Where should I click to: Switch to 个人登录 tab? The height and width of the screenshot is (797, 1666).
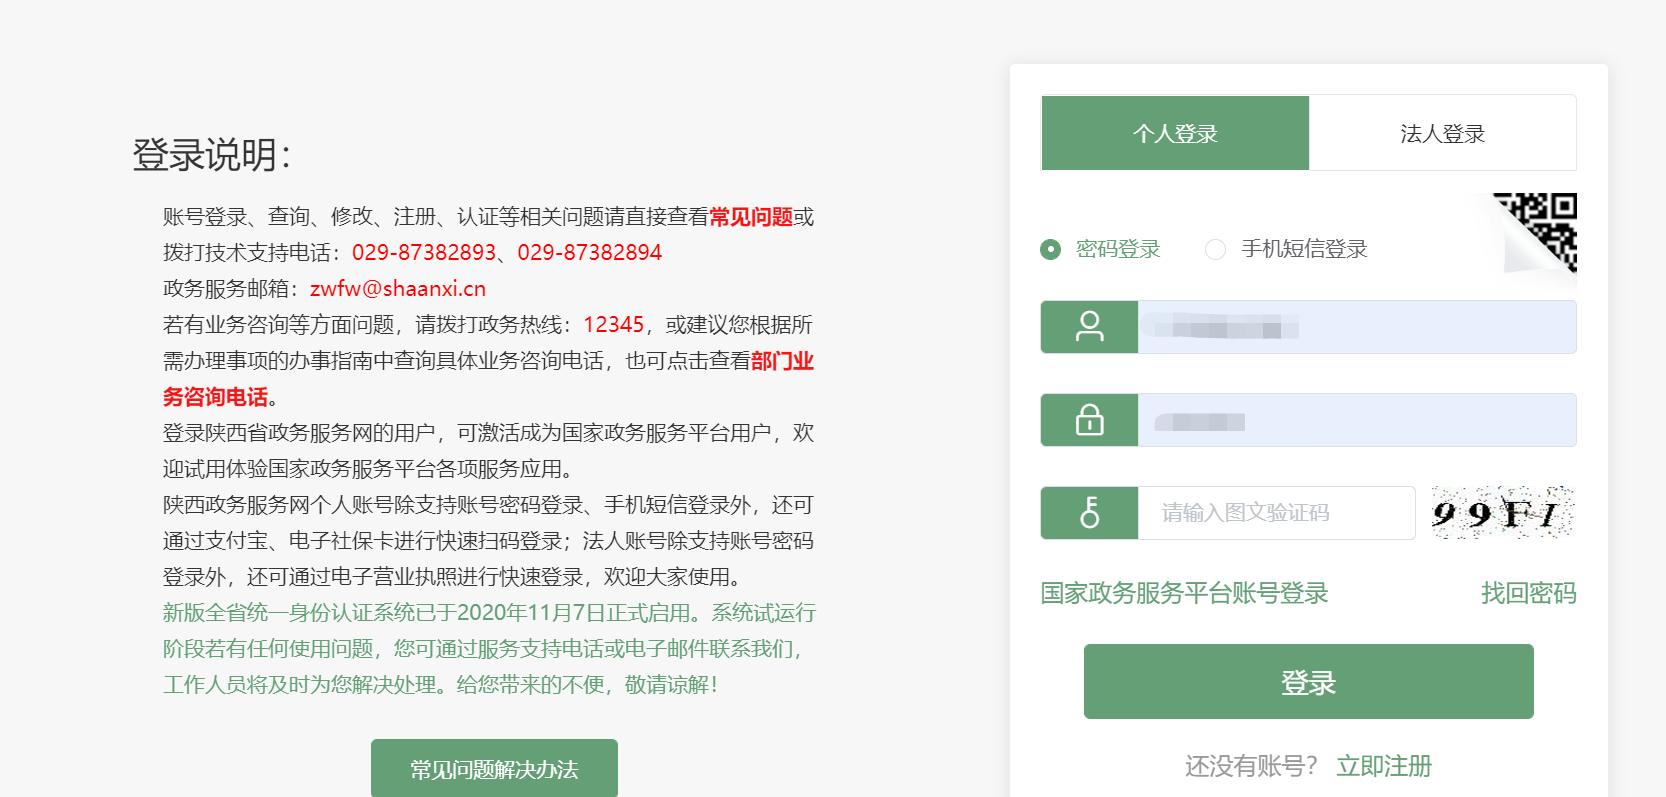1175,133
